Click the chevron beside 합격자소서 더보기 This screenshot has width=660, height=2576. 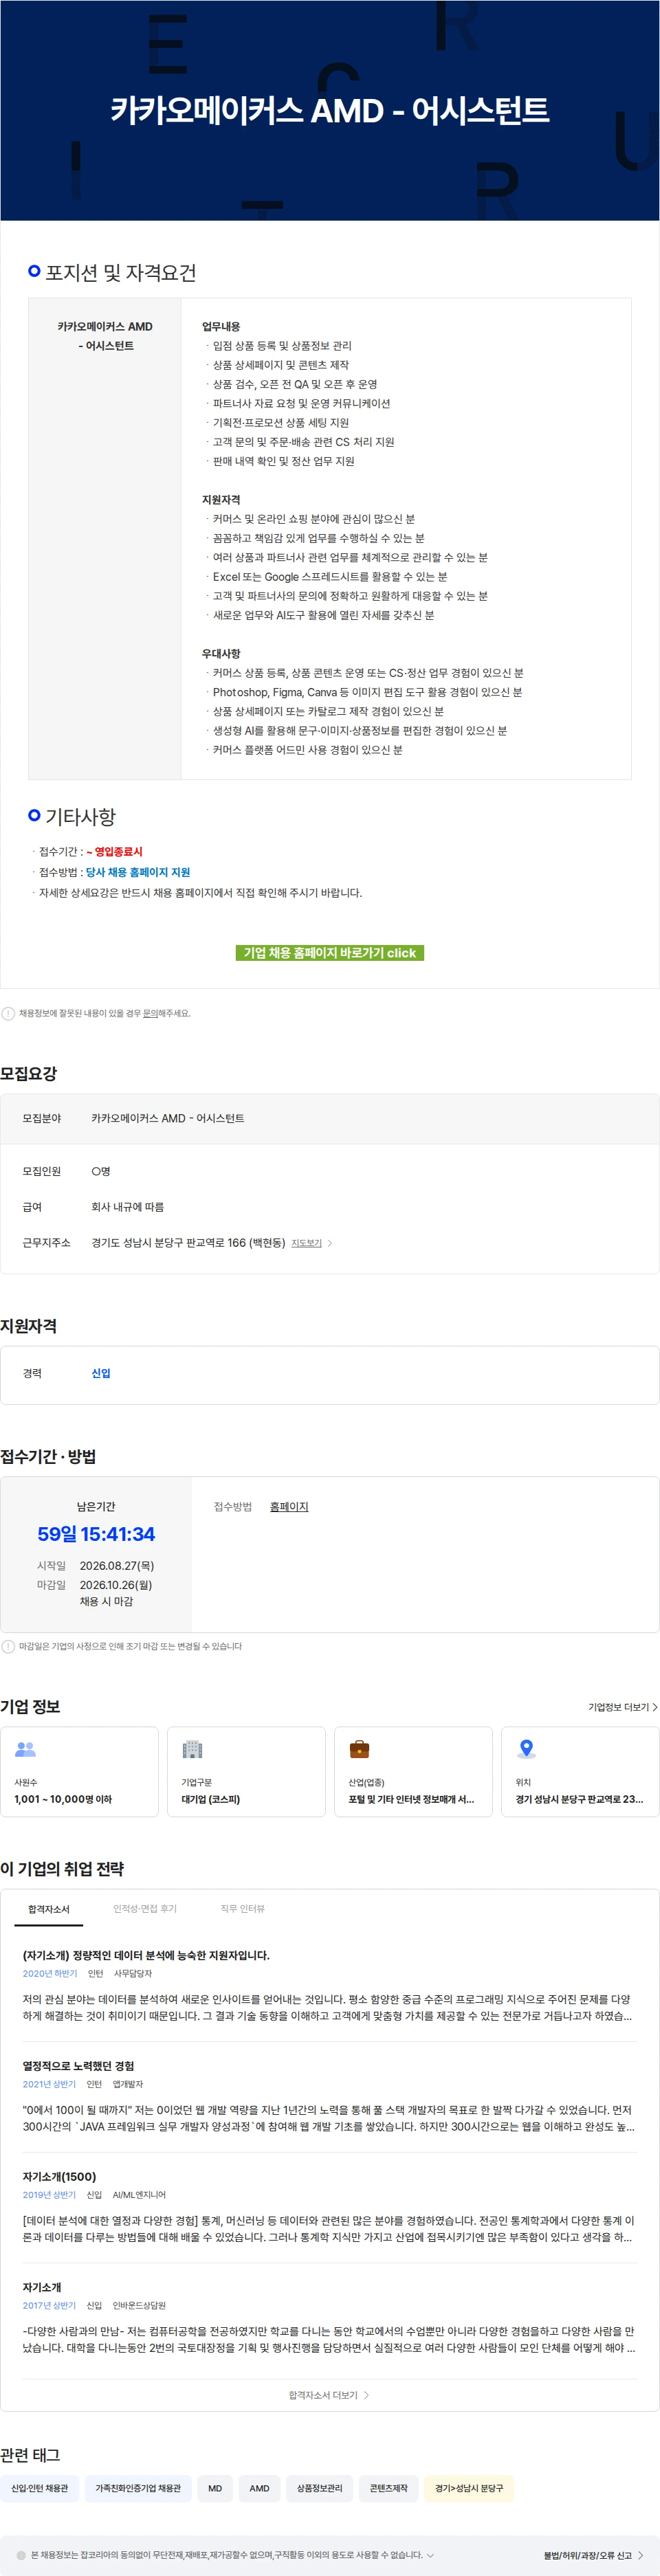pyautogui.click(x=366, y=2395)
